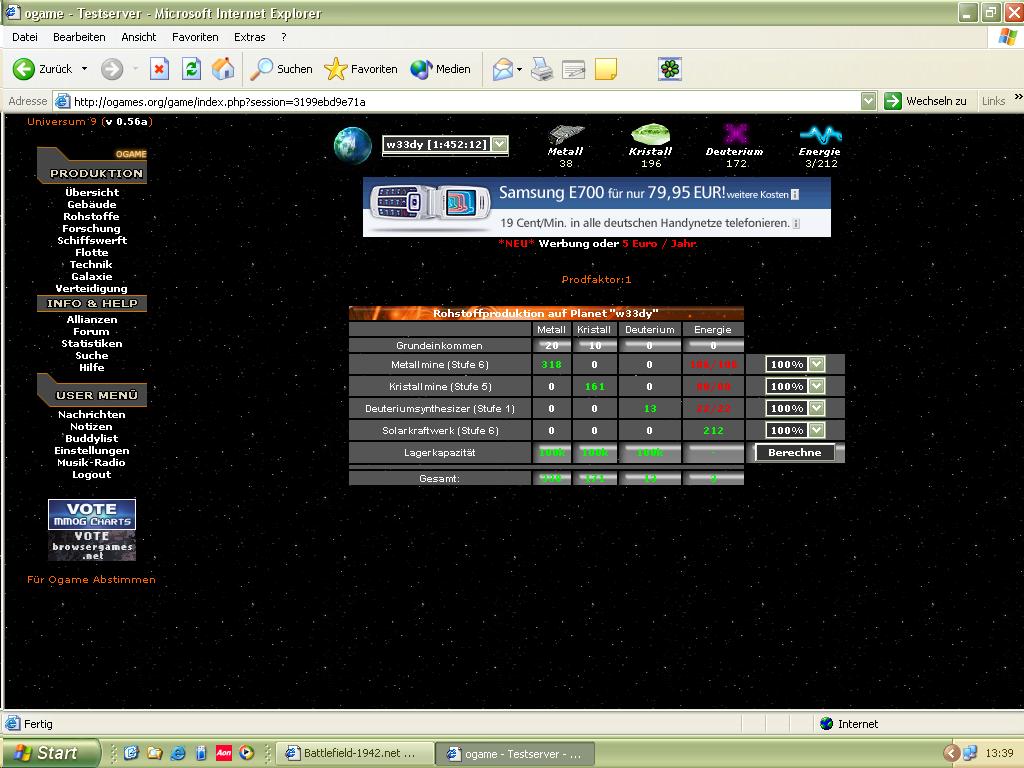This screenshot has height=768, width=1024.
Task: Click the Zurück back arrow icon
Action: click(24, 69)
